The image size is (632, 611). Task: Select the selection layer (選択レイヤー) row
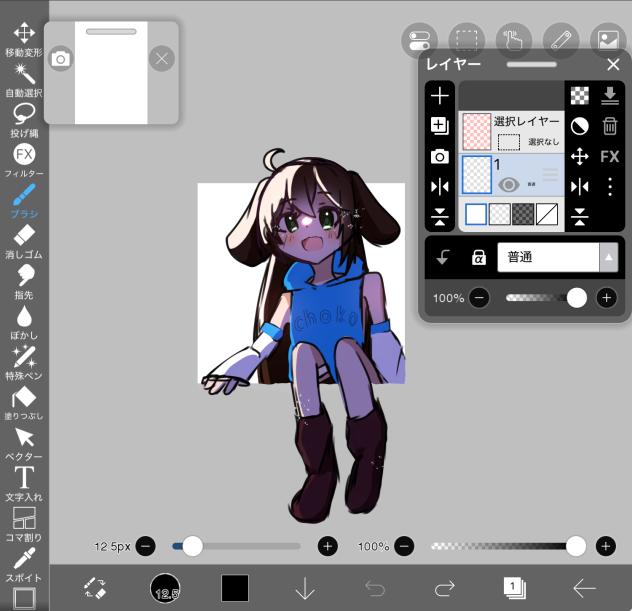pos(511,132)
